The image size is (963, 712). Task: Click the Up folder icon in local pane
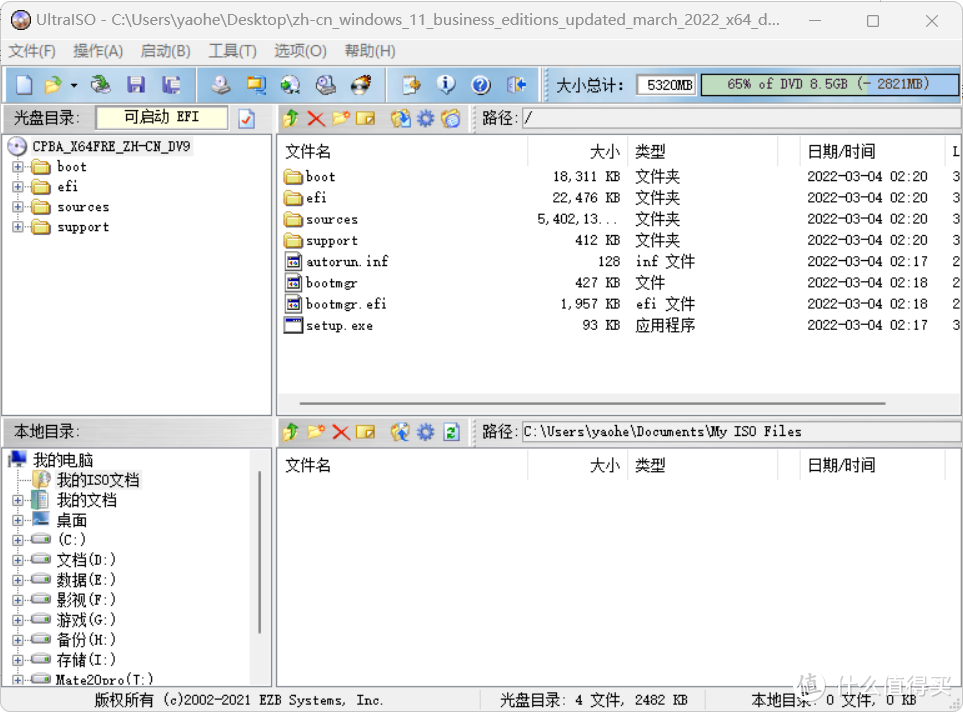coord(291,432)
